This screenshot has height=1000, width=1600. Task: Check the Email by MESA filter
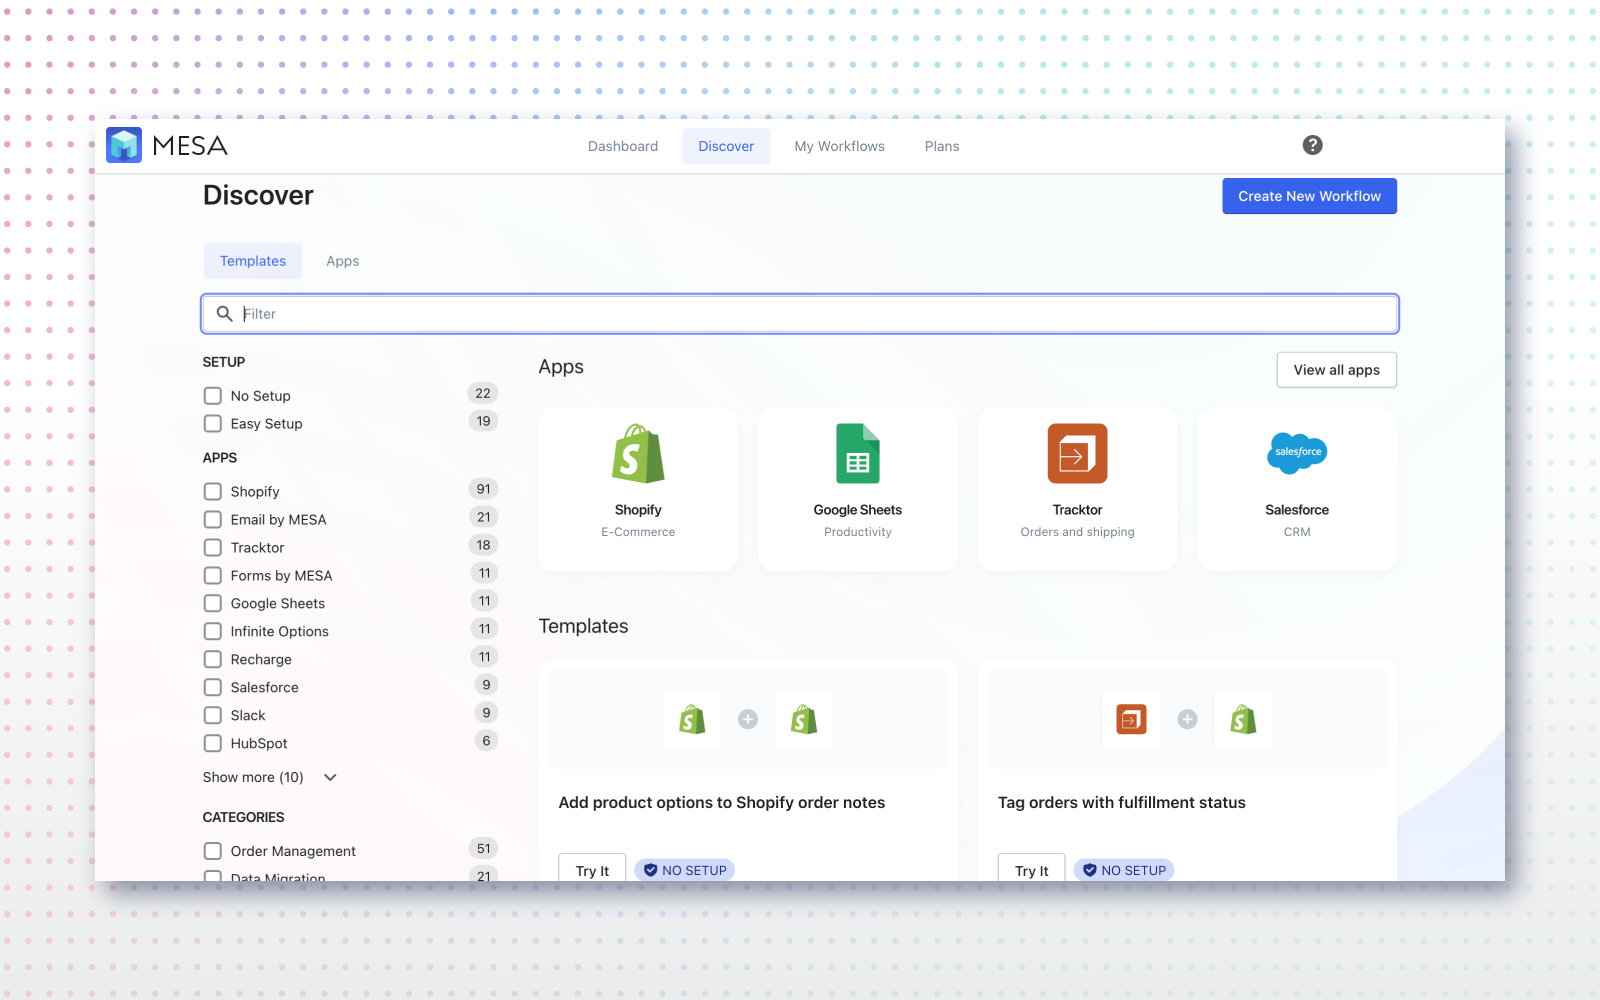(x=213, y=520)
